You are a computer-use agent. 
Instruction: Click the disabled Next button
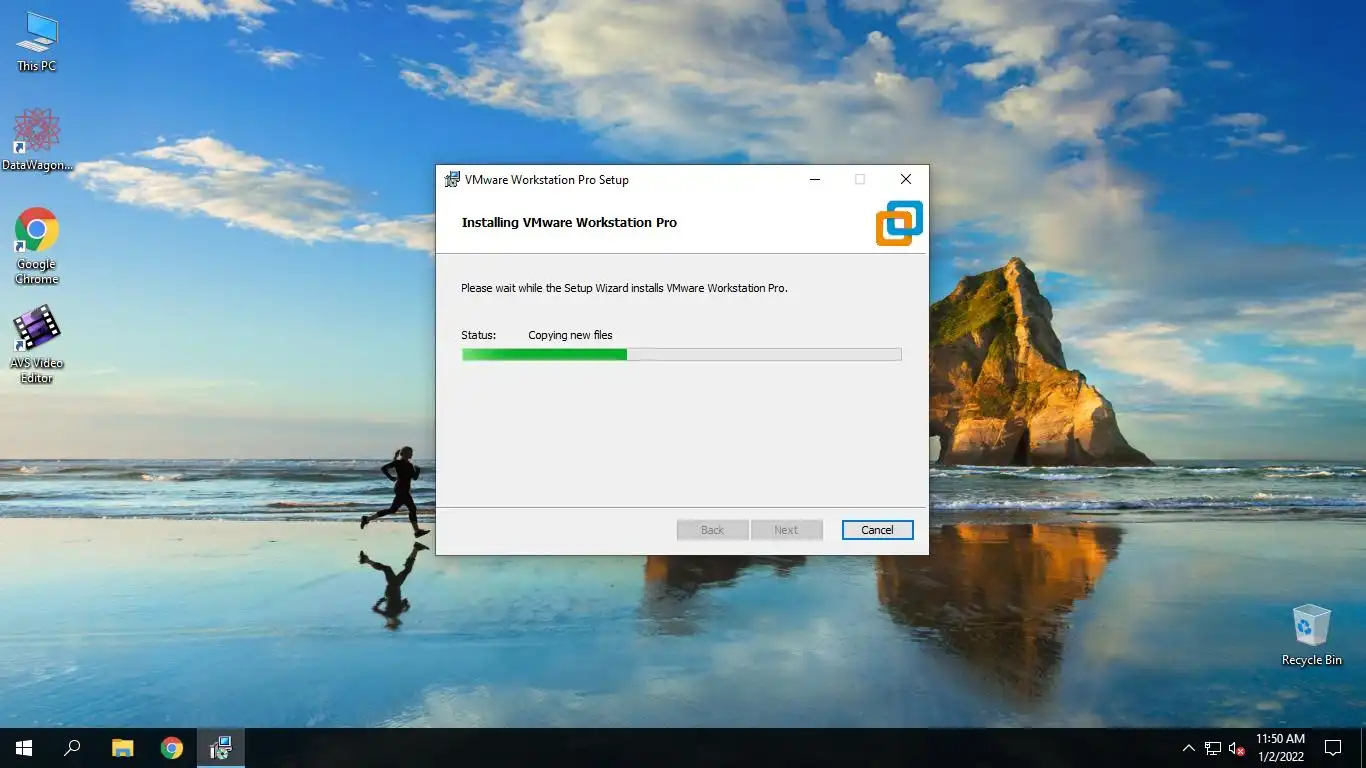click(786, 530)
